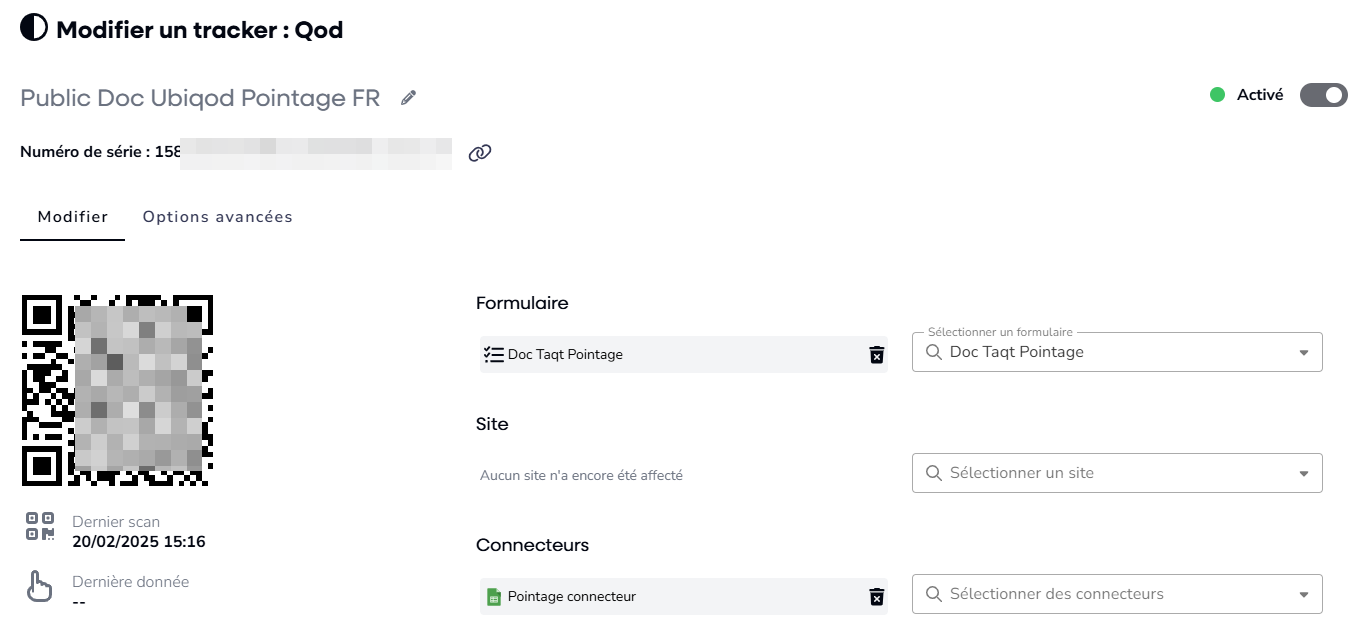This screenshot has width=1360, height=626.
Task: Delete the Doc Taqt Pointage form
Action: [x=876, y=355]
